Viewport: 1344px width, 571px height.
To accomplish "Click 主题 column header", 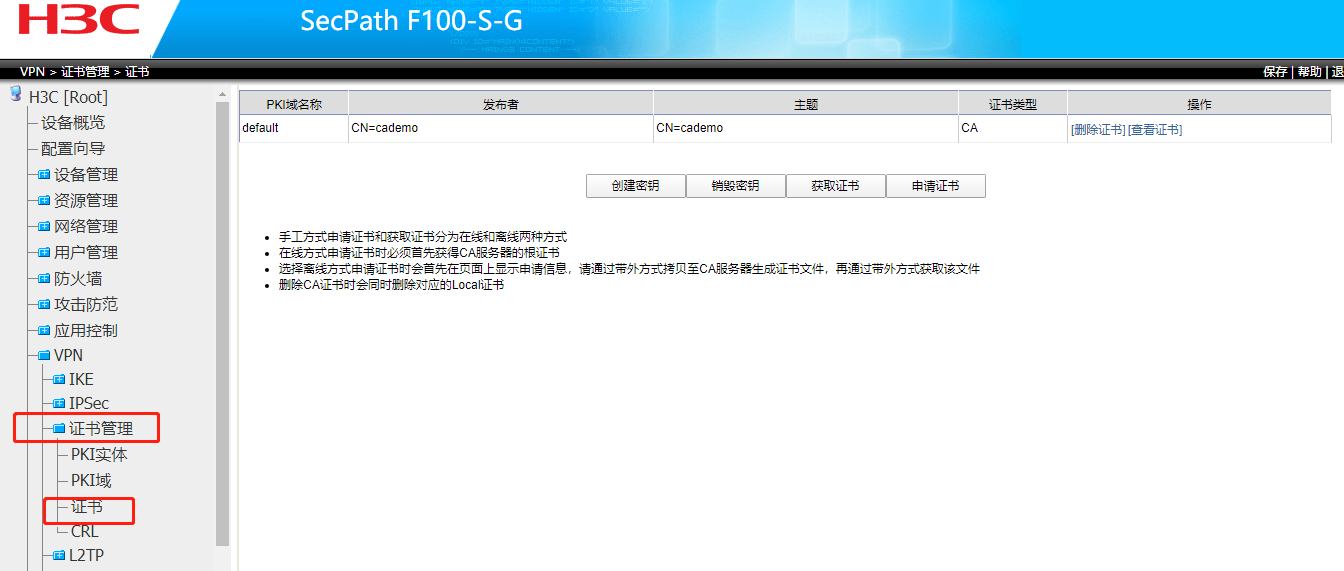I will tap(806, 104).
